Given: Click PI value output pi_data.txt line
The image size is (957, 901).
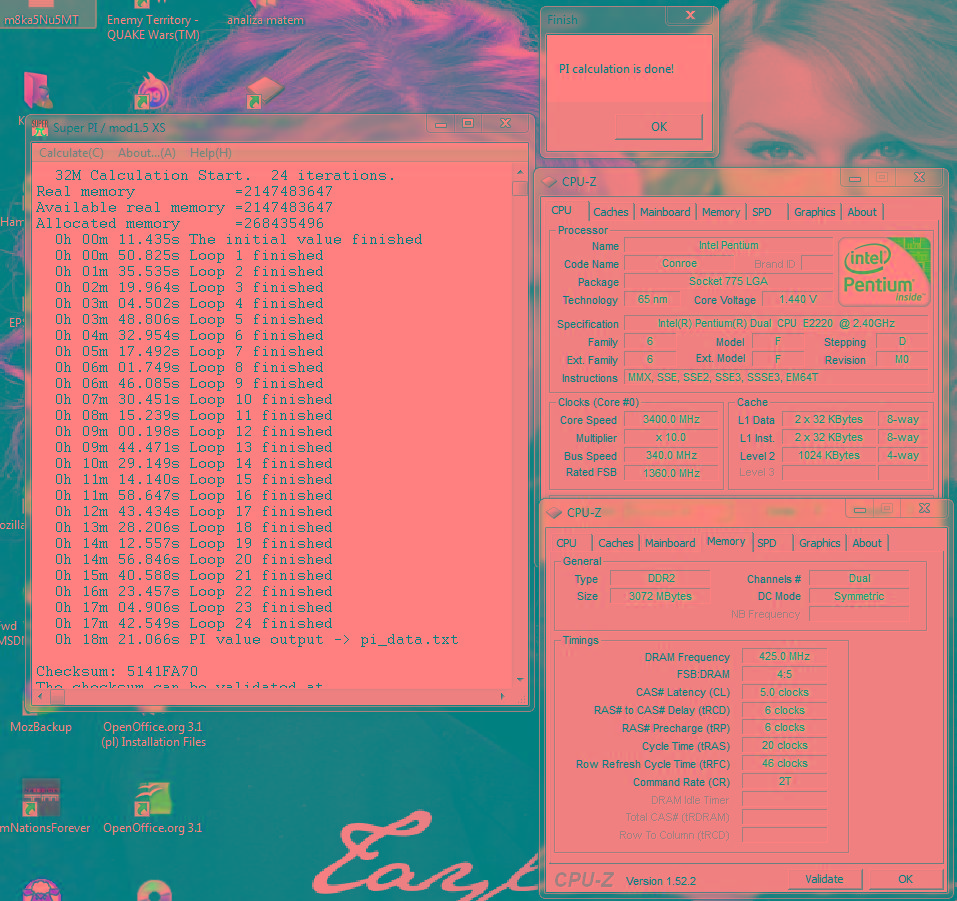Looking at the screenshot, I should (256, 640).
